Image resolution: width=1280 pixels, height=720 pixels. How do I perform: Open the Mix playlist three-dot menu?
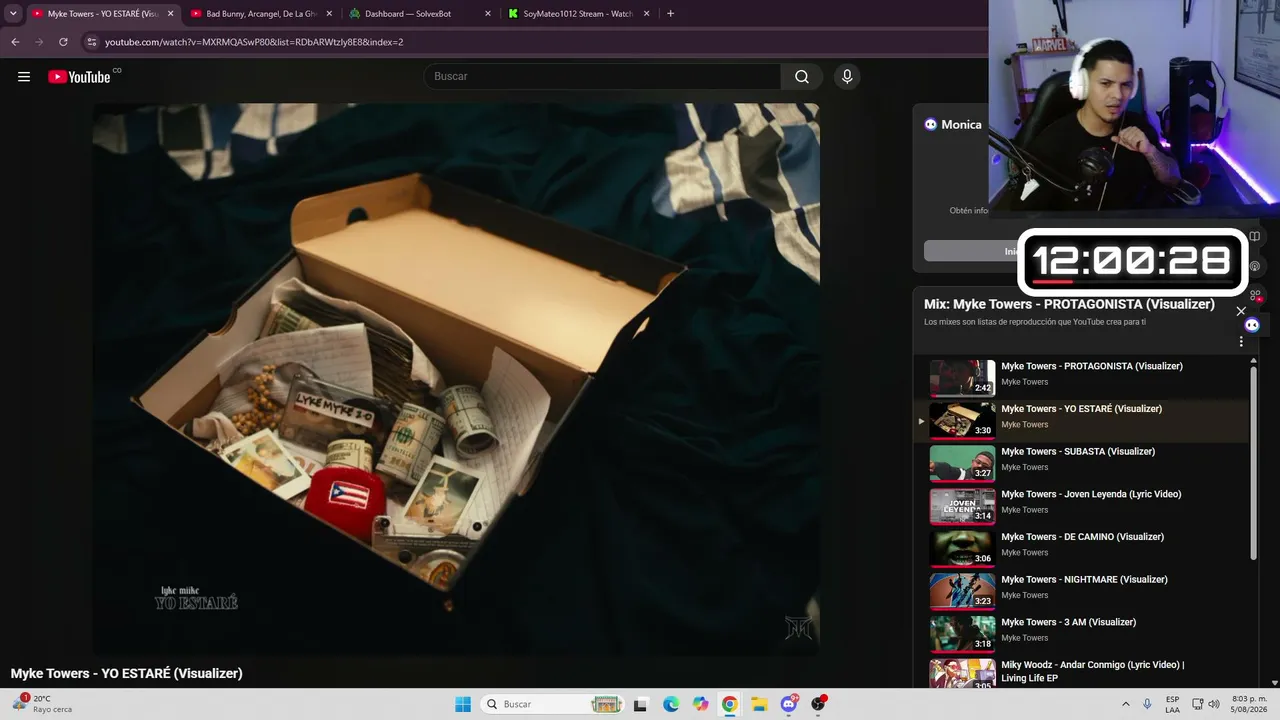point(1241,342)
